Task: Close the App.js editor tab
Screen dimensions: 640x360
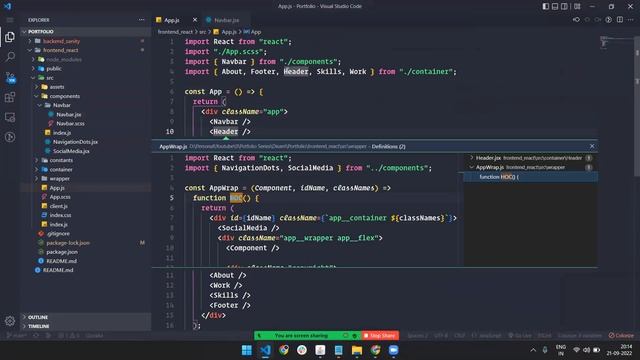Action: [x=195, y=20]
